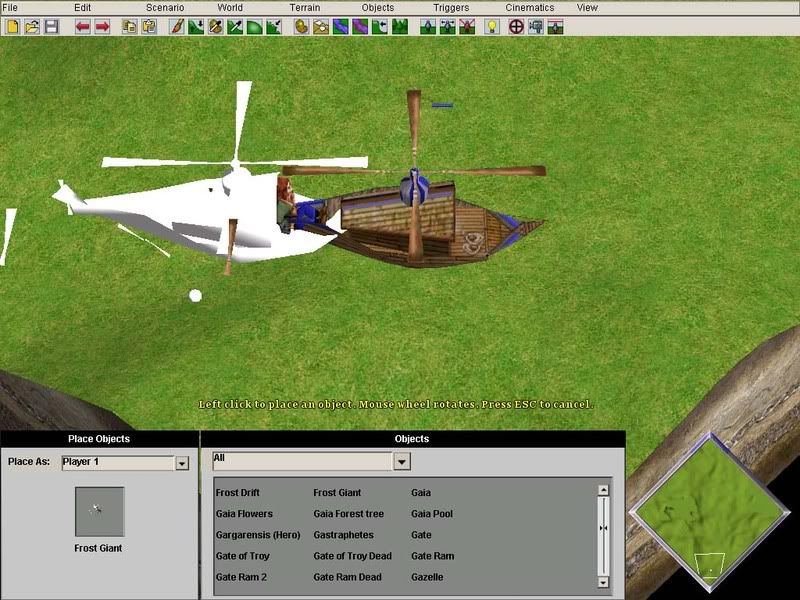
Task: Select Gaia Forest tree from objects list
Action: [348, 514]
